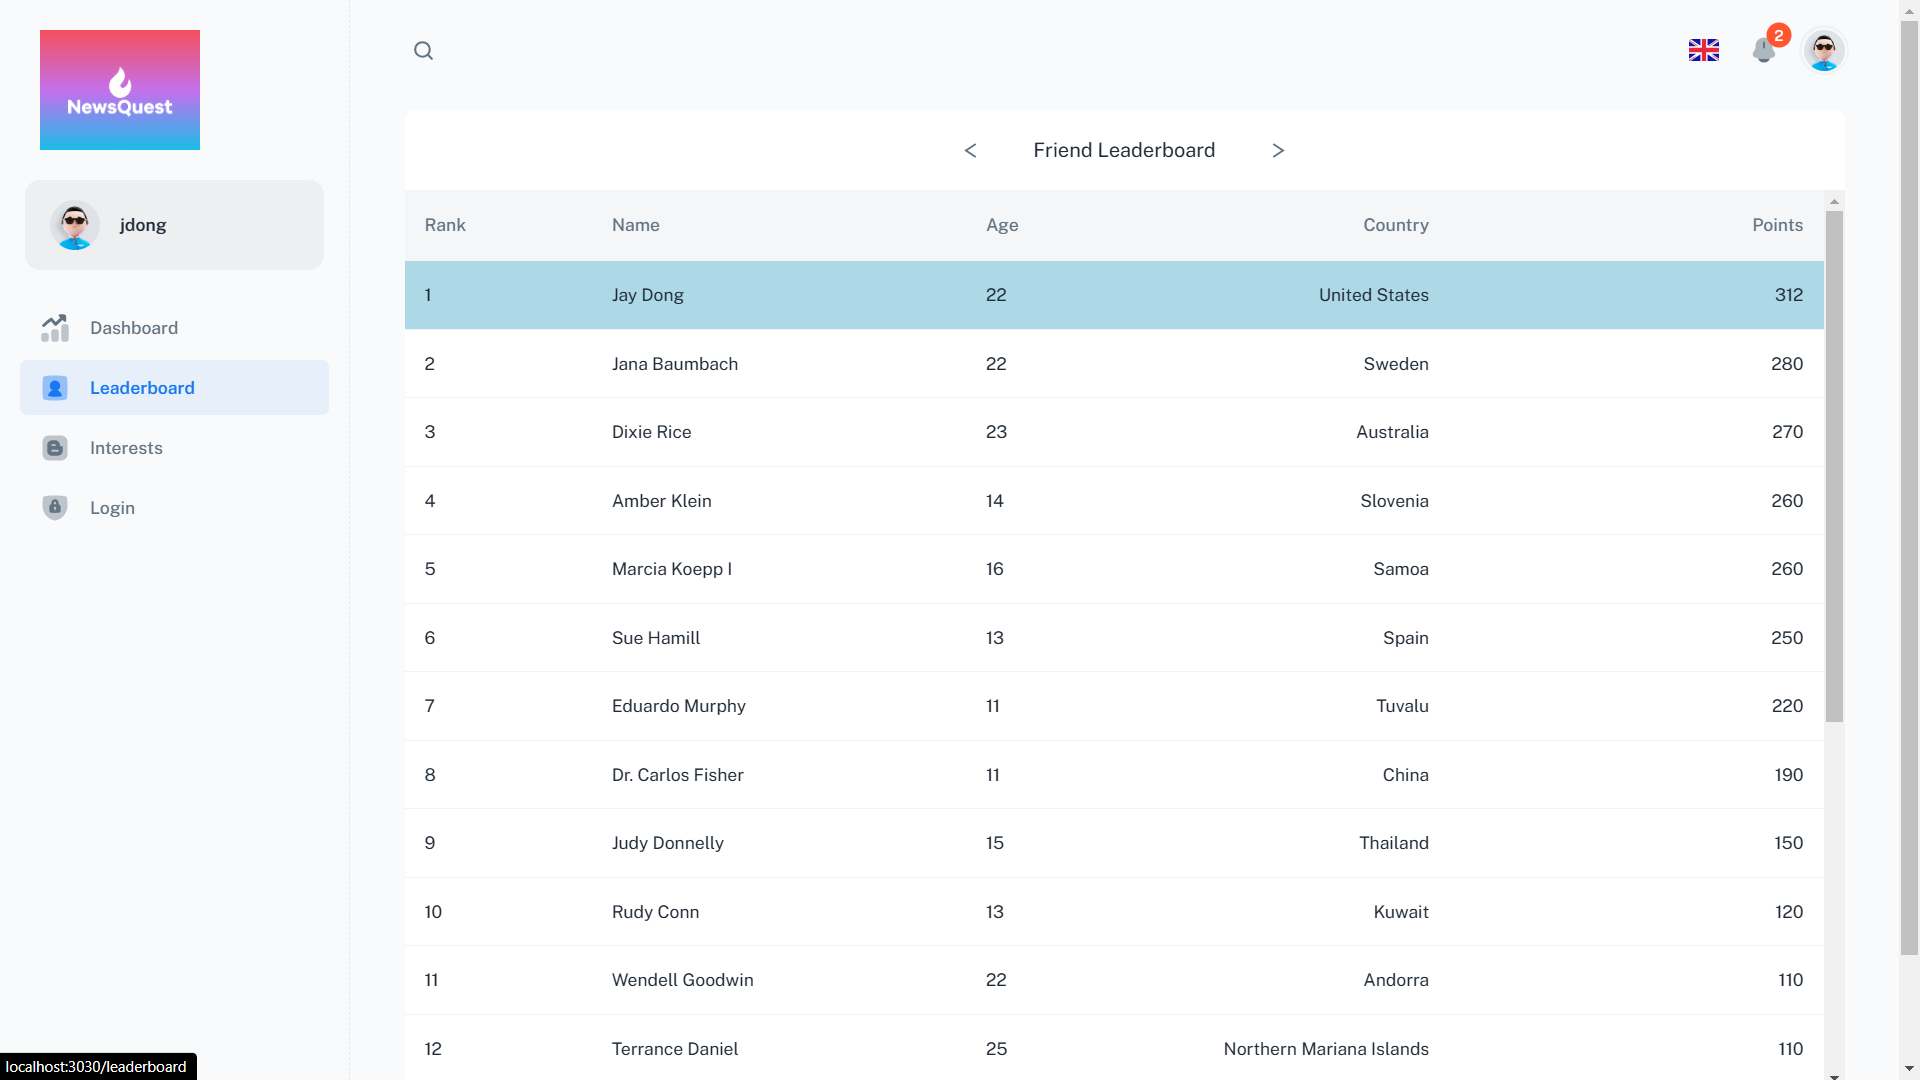
Task: Open the top-right account avatar
Action: pyautogui.click(x=1823, y=50)
